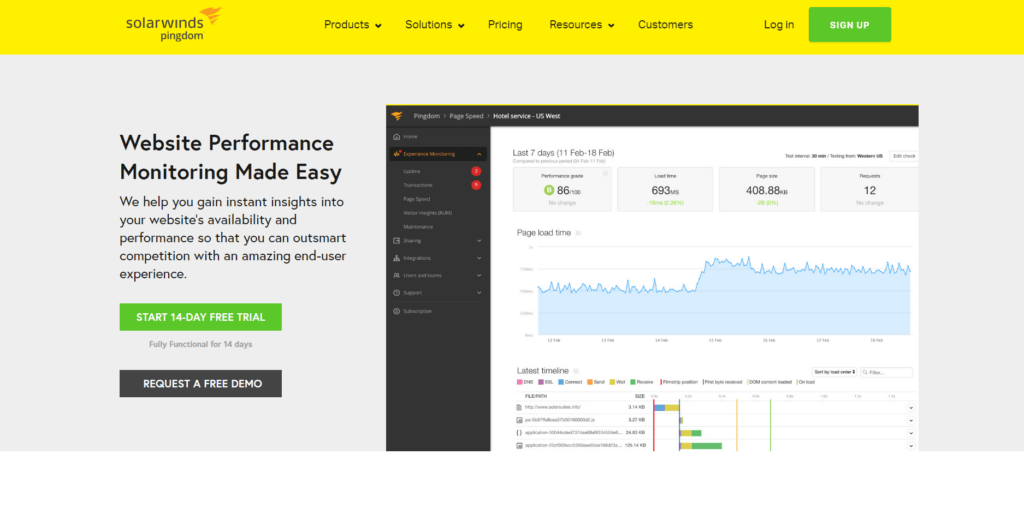1024x508 pixels.
Task: Click the Support question-mark icon
Action: tap(396, 293)
